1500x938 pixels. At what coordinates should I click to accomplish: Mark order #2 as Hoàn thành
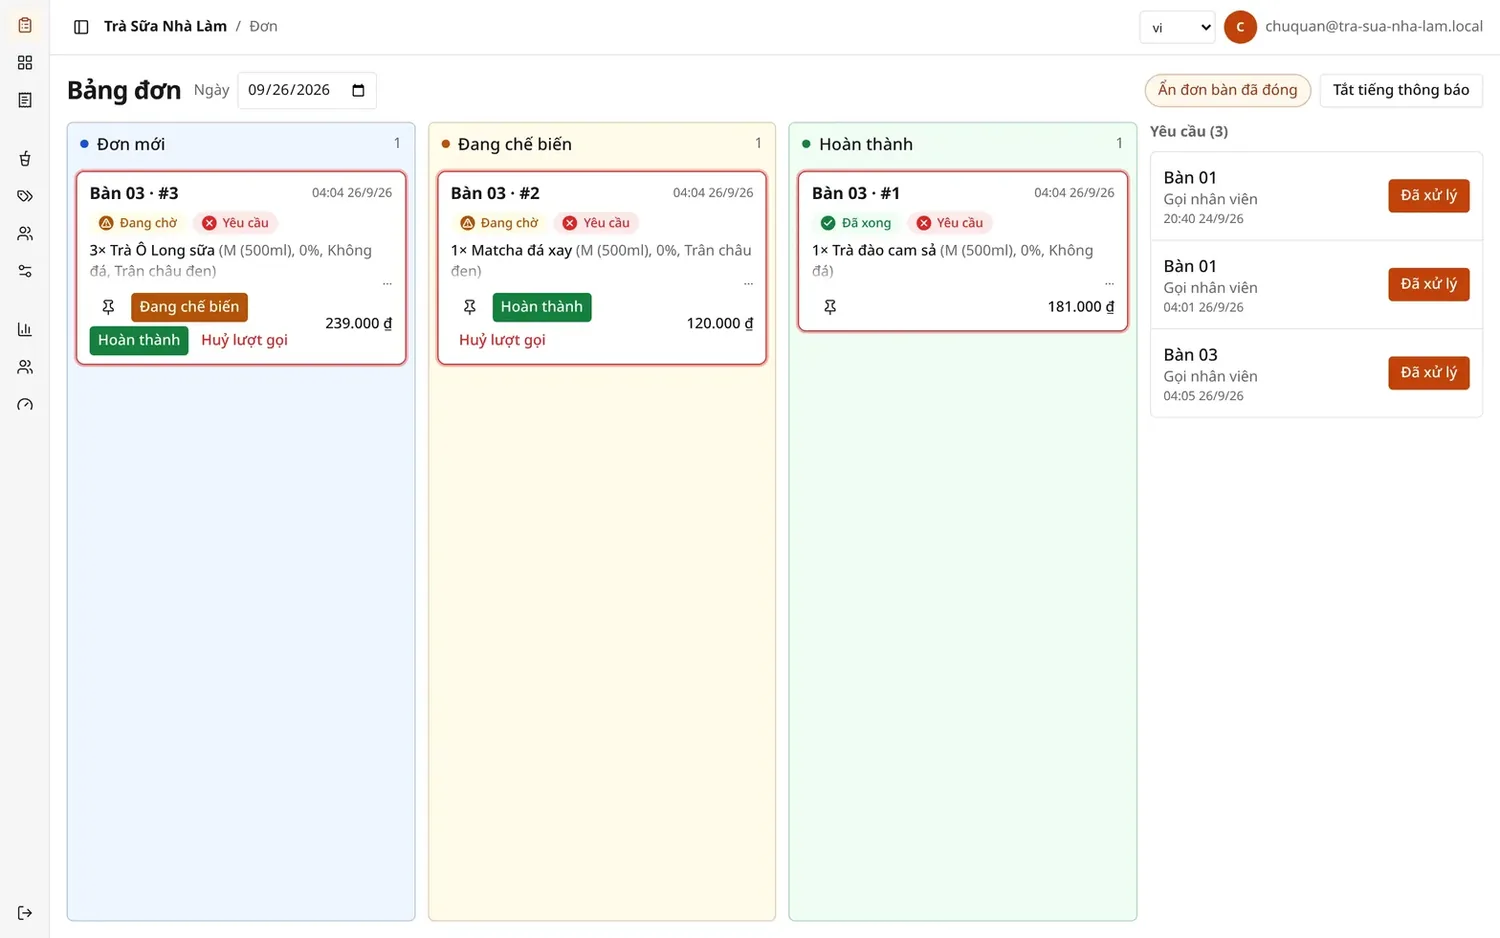[541, 307]
